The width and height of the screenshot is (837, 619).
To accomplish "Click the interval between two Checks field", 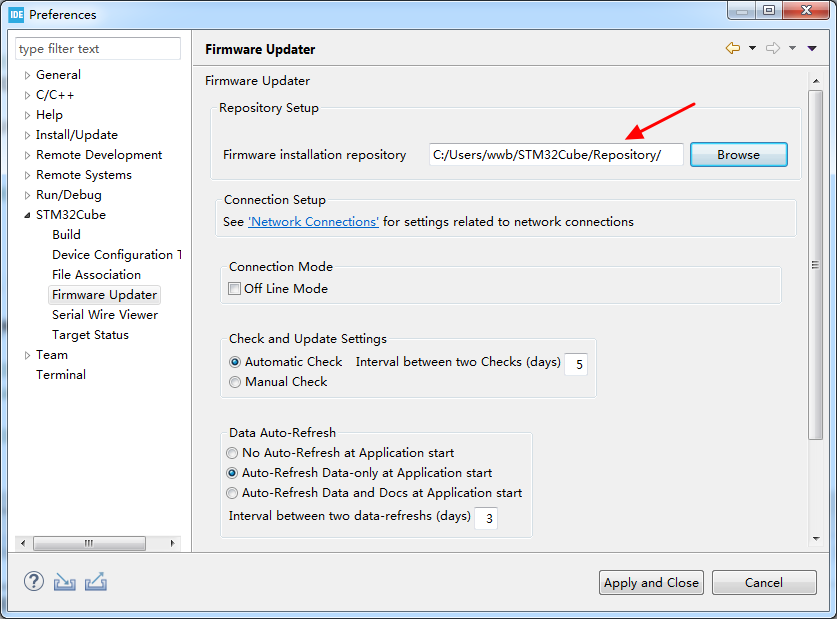I will pos(576,364).
